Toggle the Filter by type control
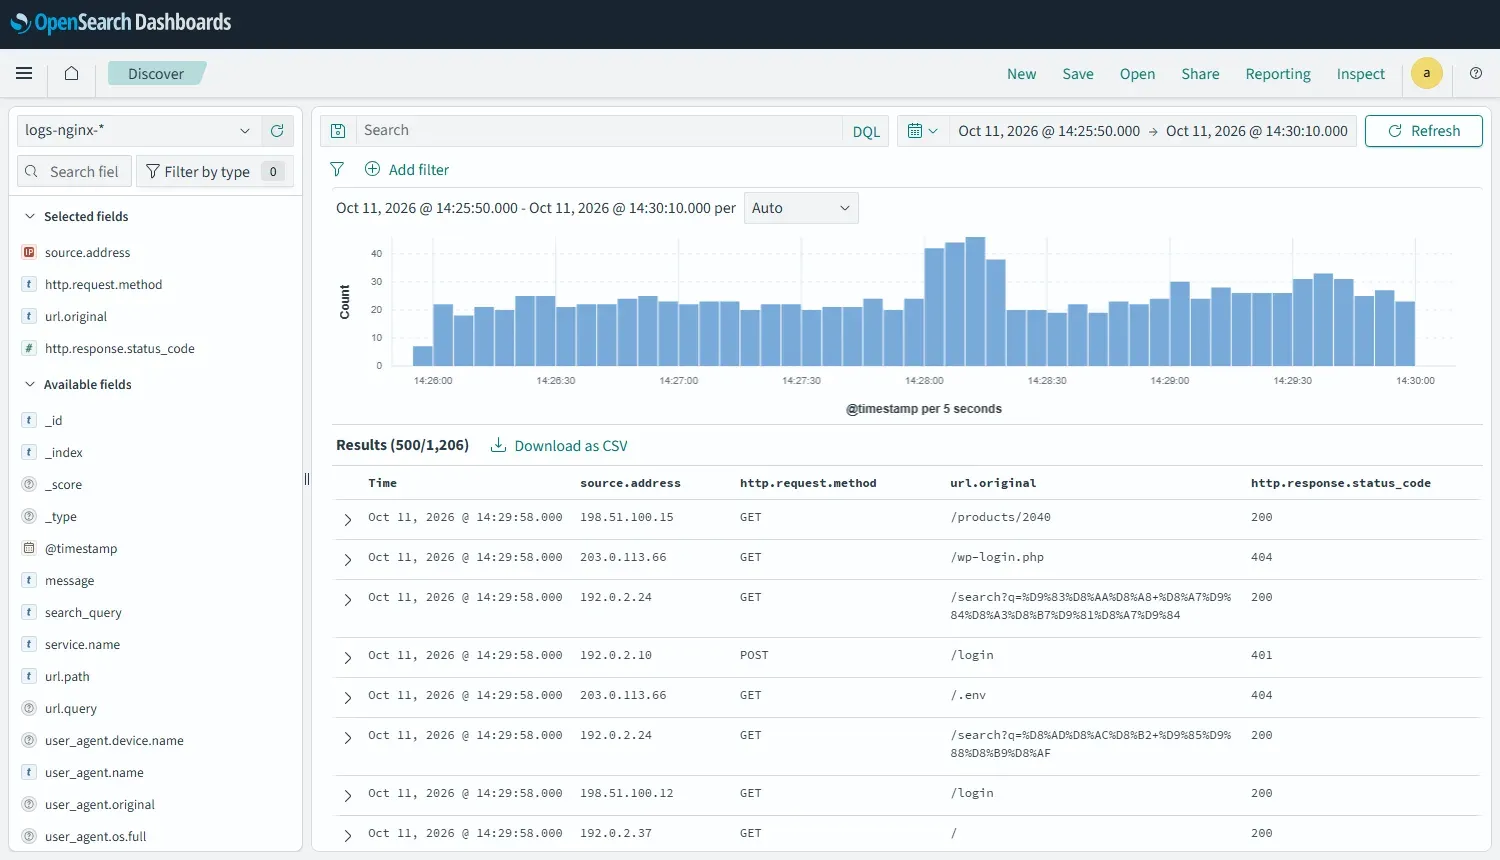The image size is (1500, 860). point(214,171)
